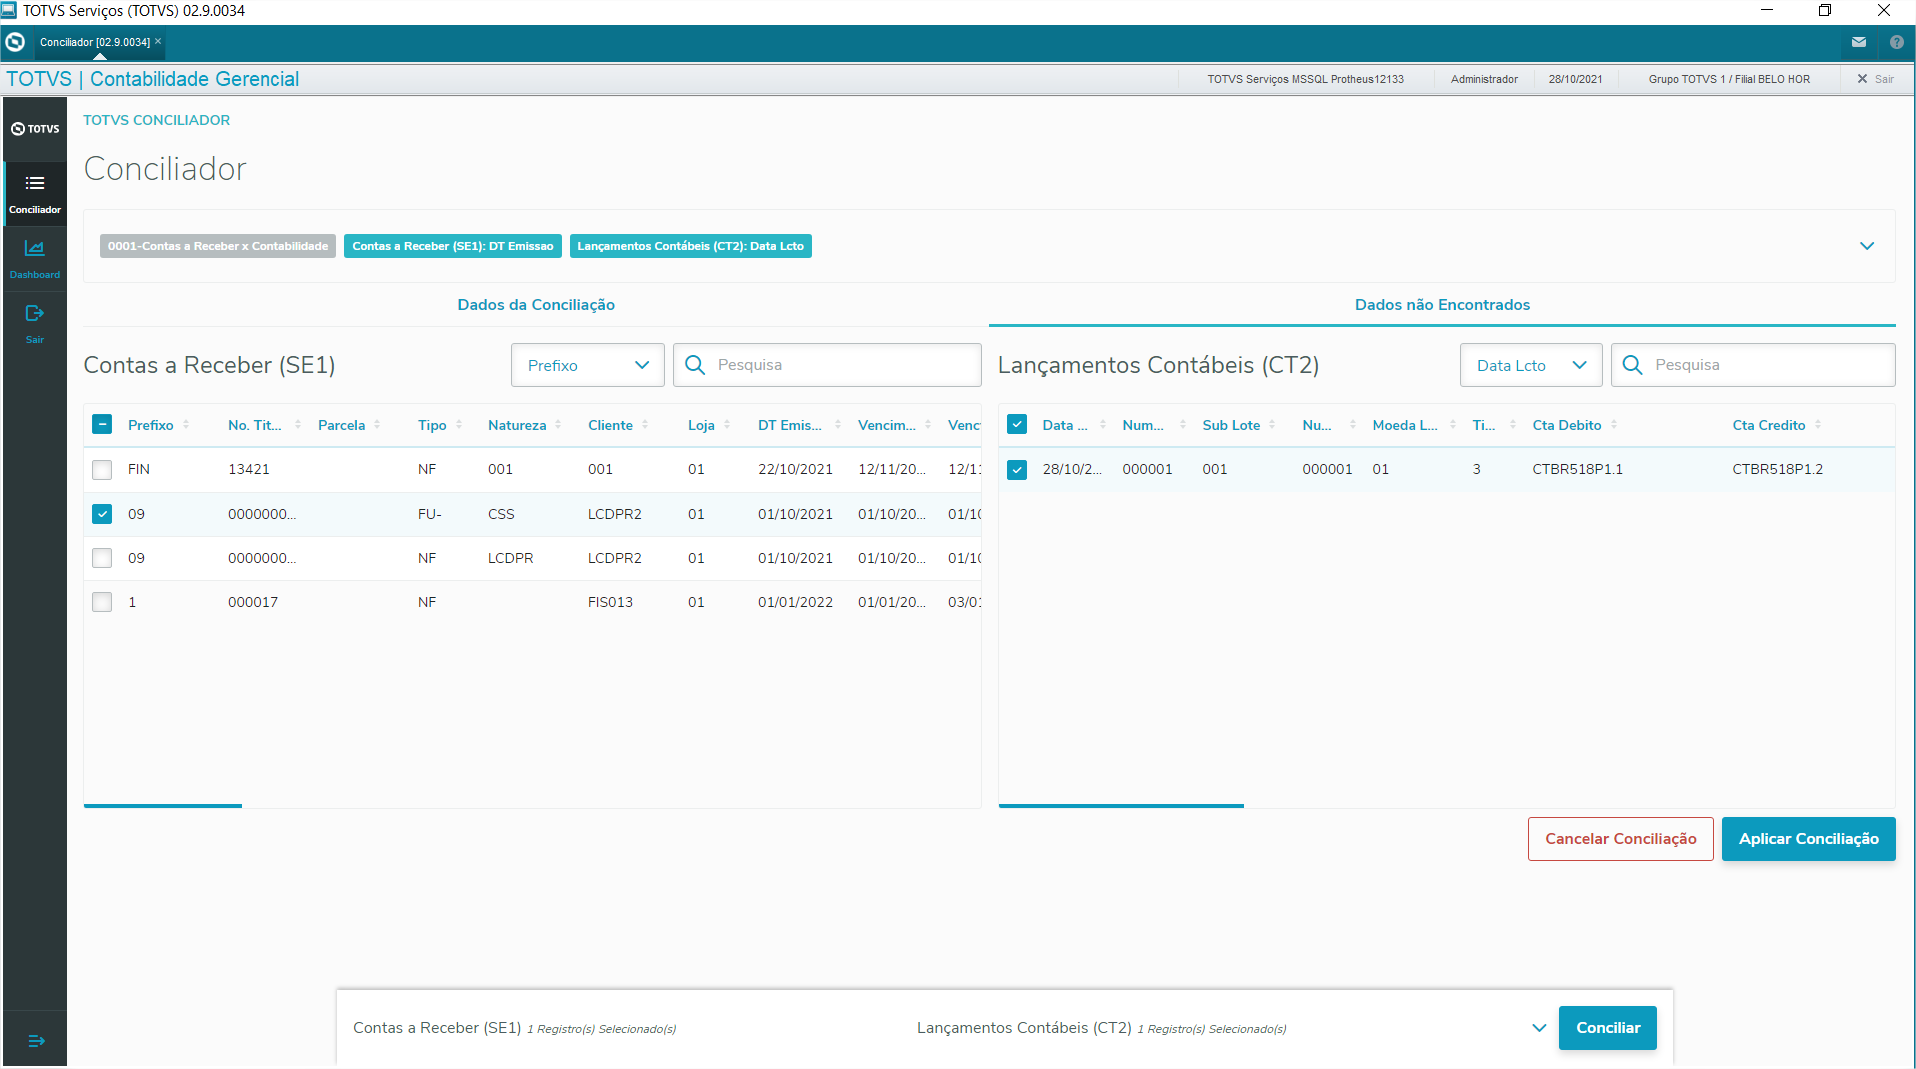Toggle select-all checkbox in Lançamentos Contábeis header
This screenshot has height=1069, width=1916.
(1017, 424)
